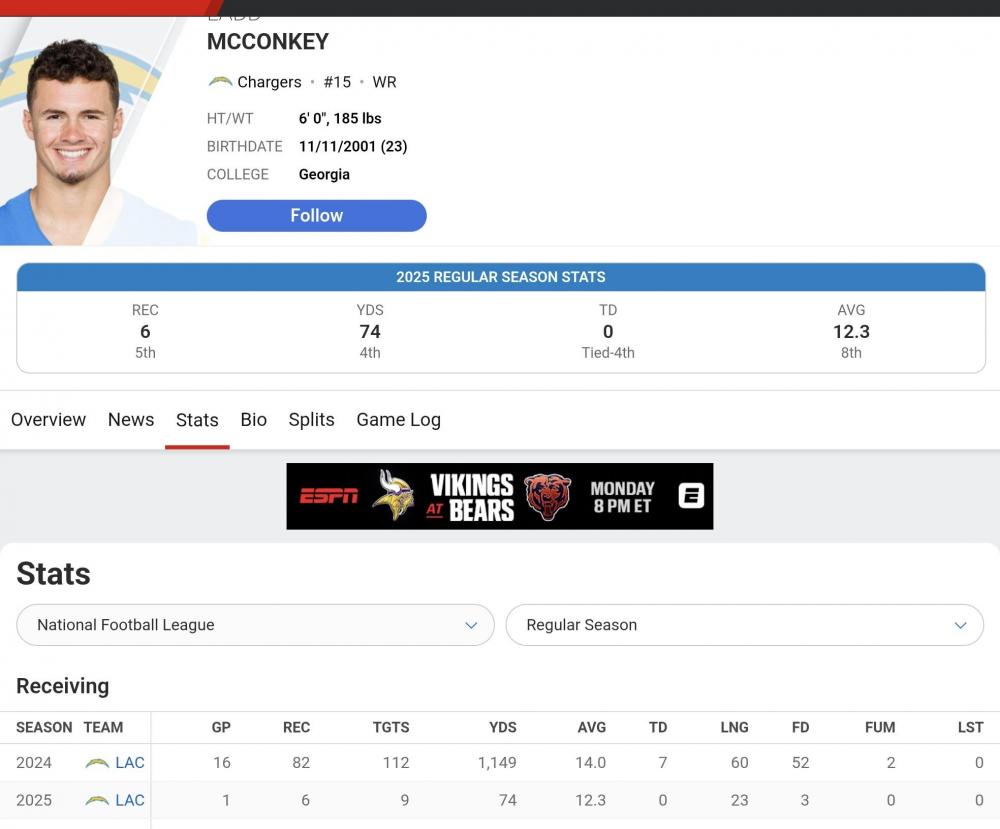The width and height of the screenshot is (1000, 829).
Task: Open the National Football League dropdown
Action: (x=255, y=625)
